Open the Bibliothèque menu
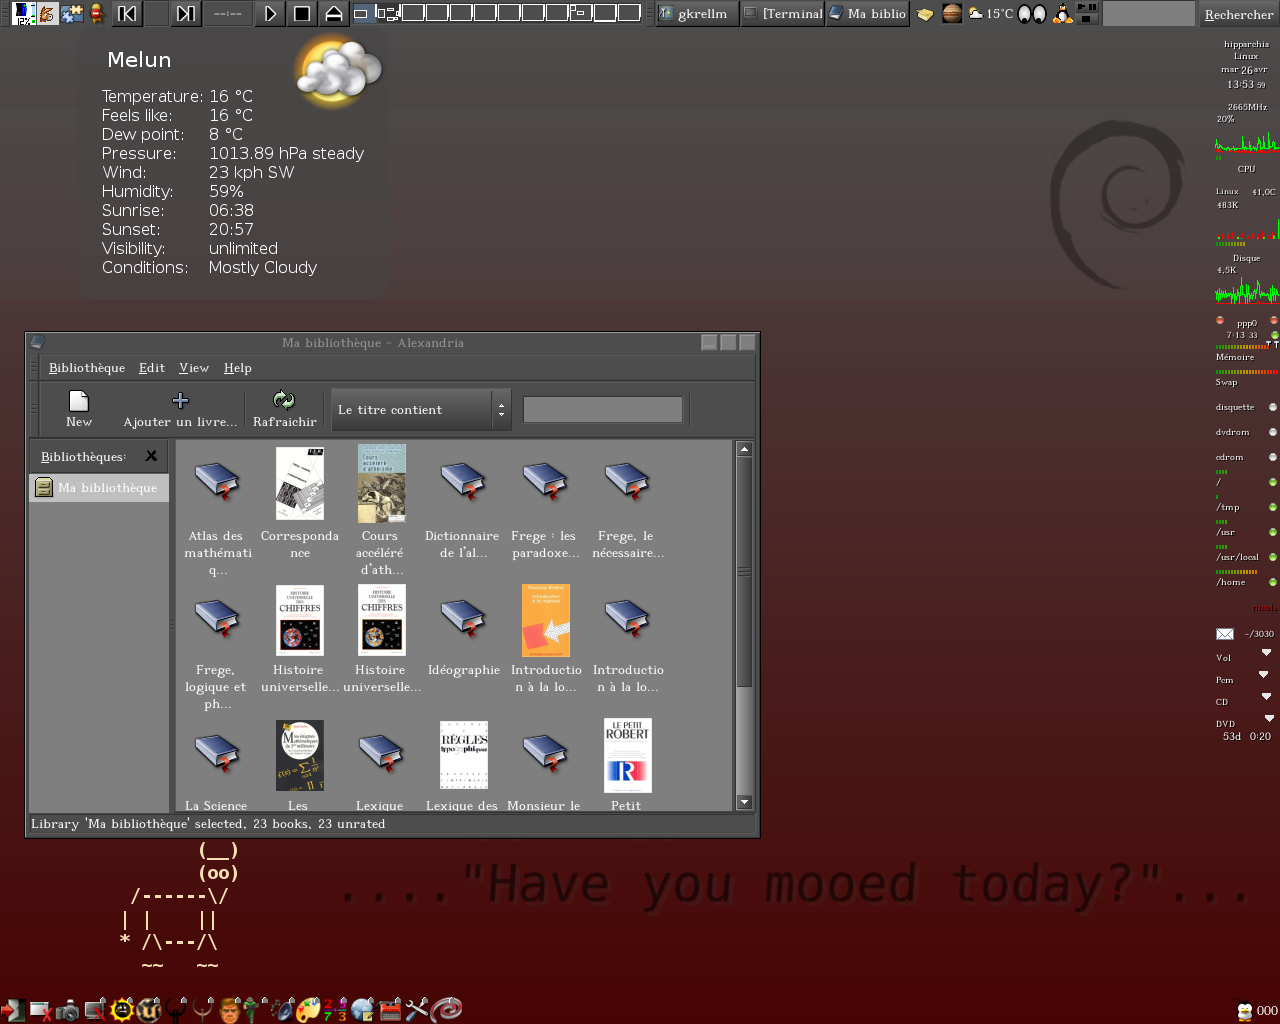This screenshot has width=1280, height=1024. [x=87, y=368]
